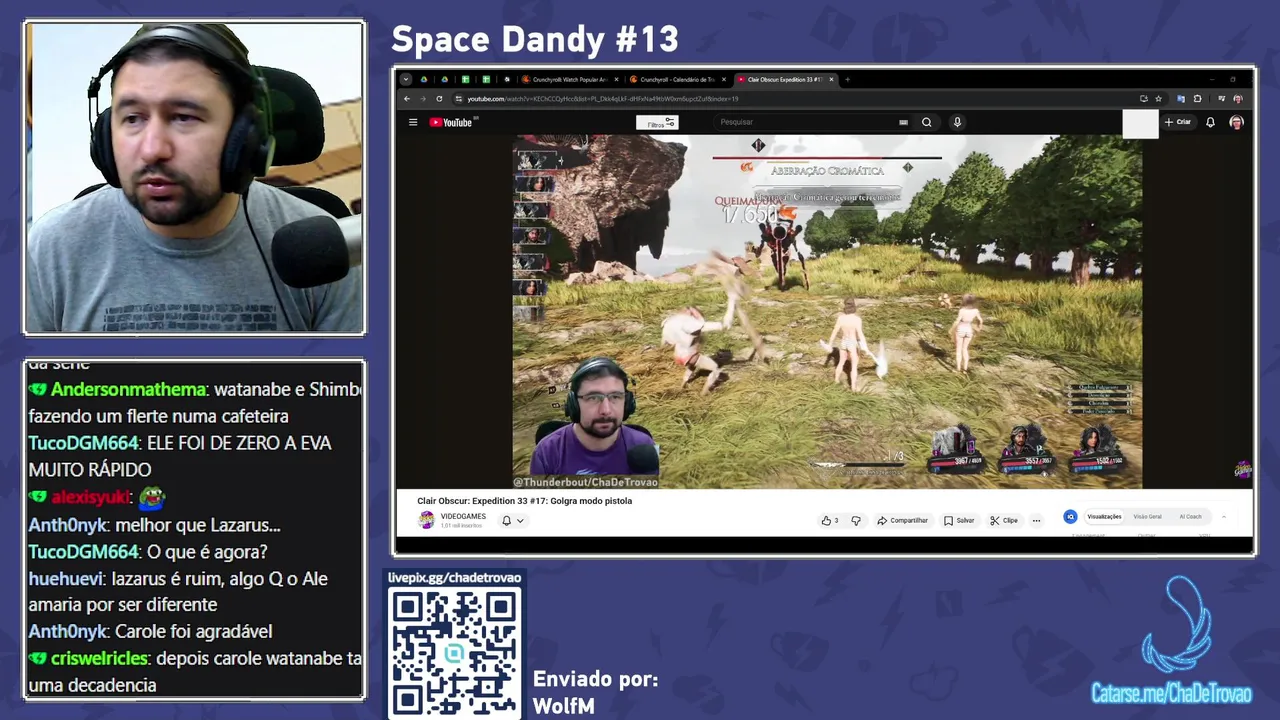Start voice search with microphone icon
1280x720 pixels.
coord(957,122)
